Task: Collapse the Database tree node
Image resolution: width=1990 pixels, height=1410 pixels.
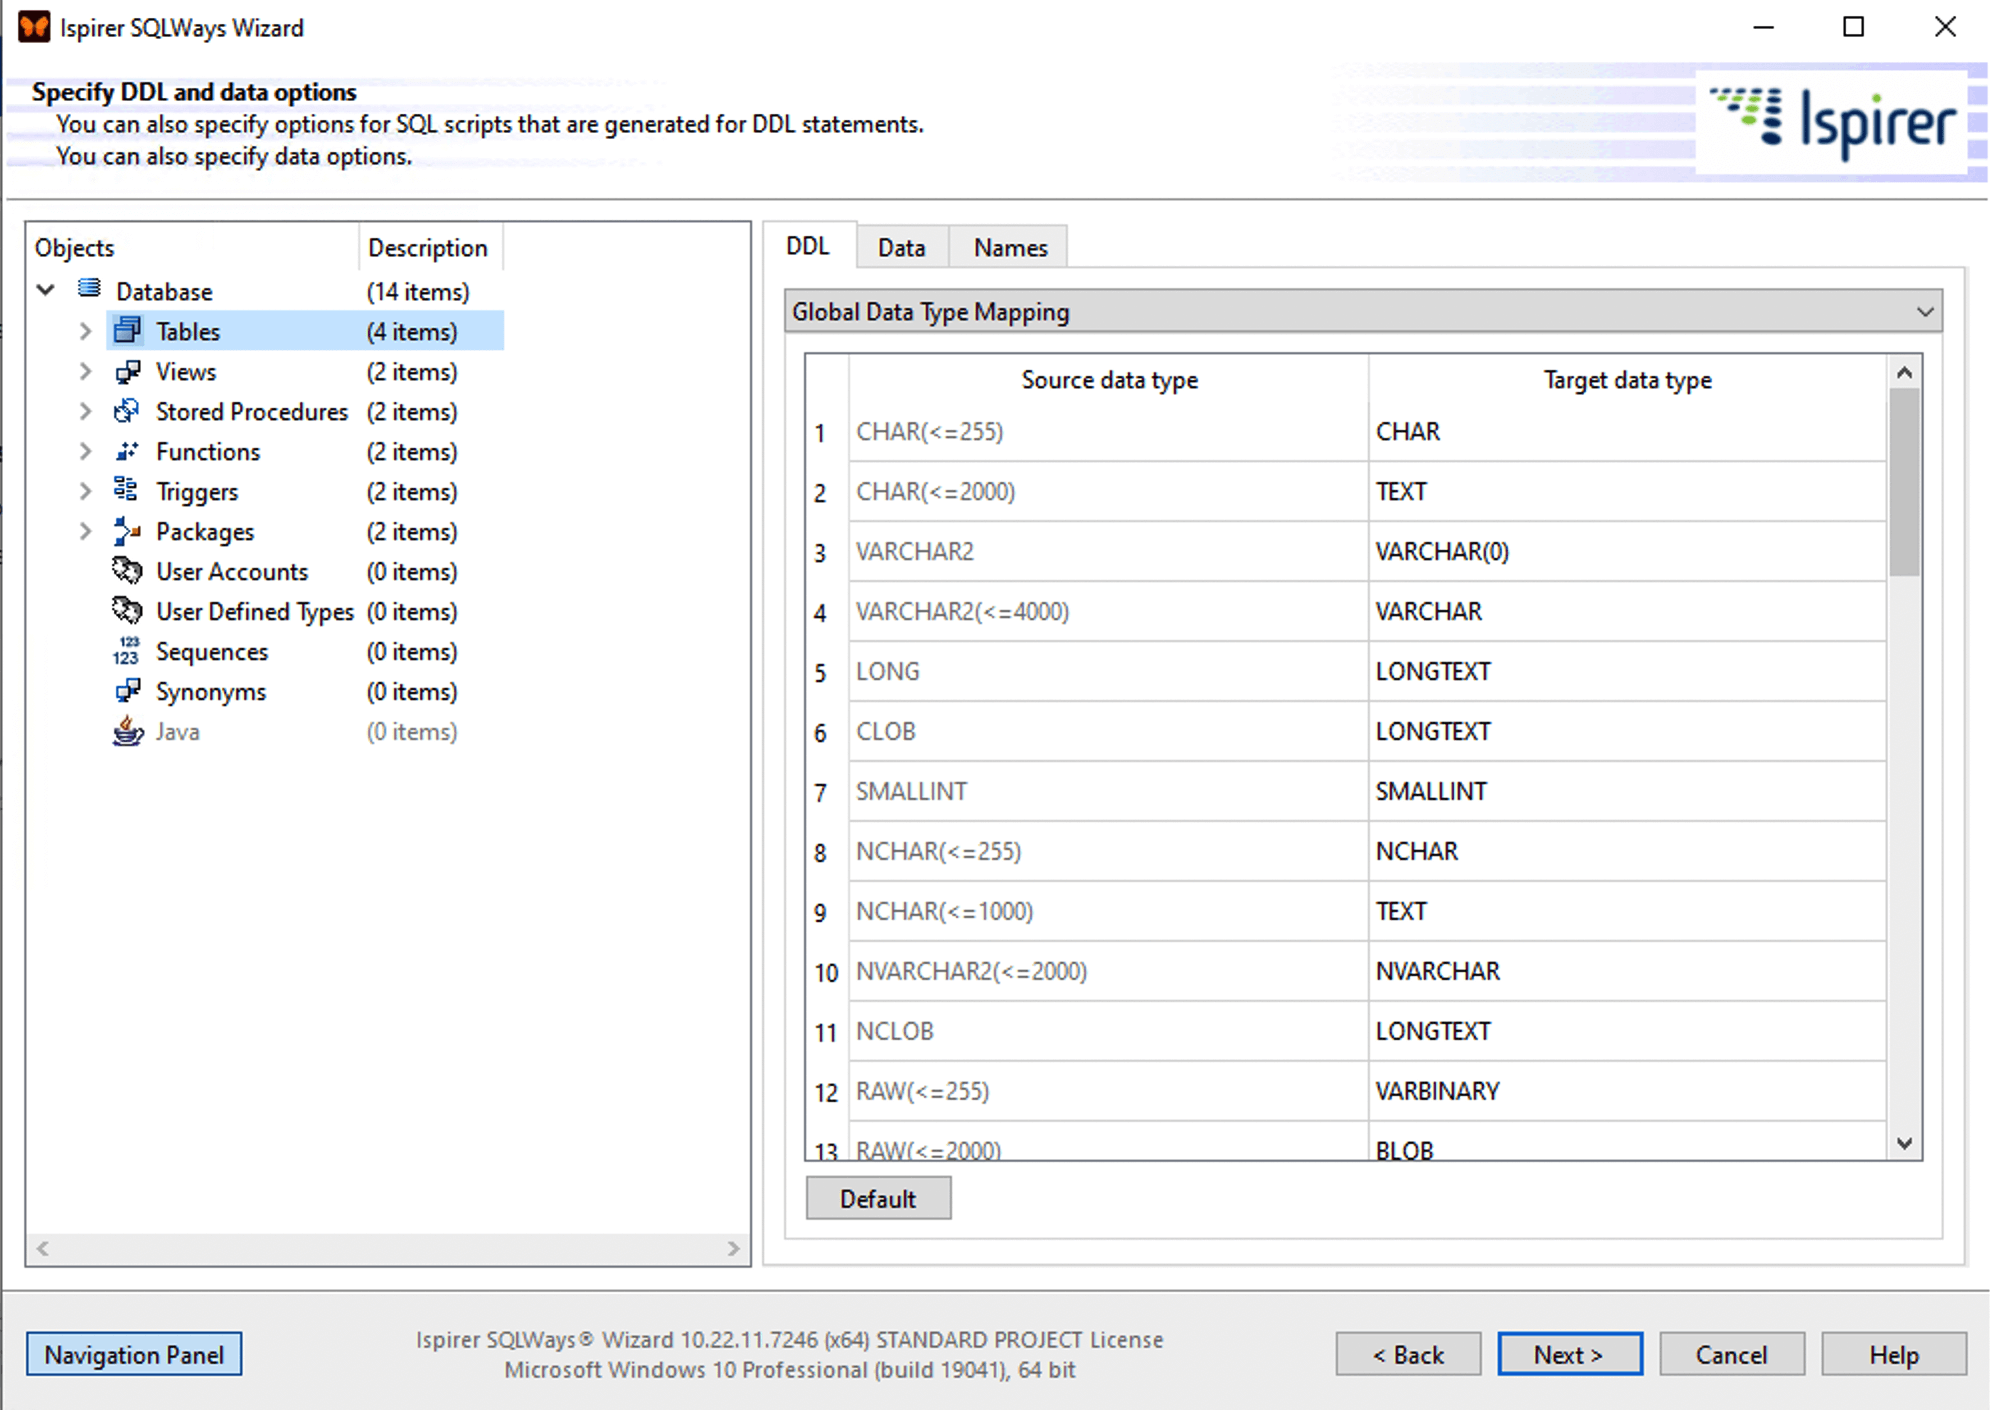Action: point(46,291)
